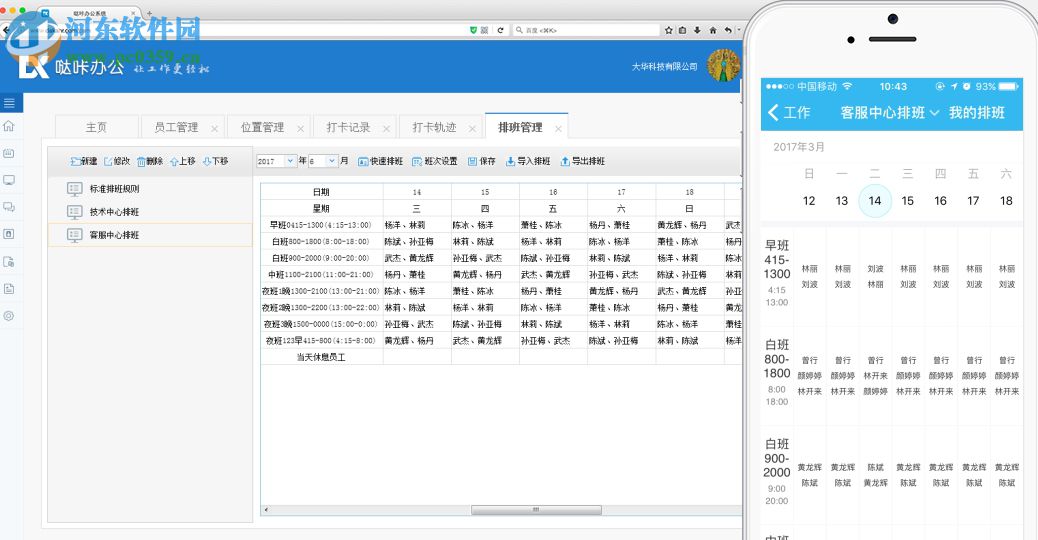Click the peacock user avatar

724,66
